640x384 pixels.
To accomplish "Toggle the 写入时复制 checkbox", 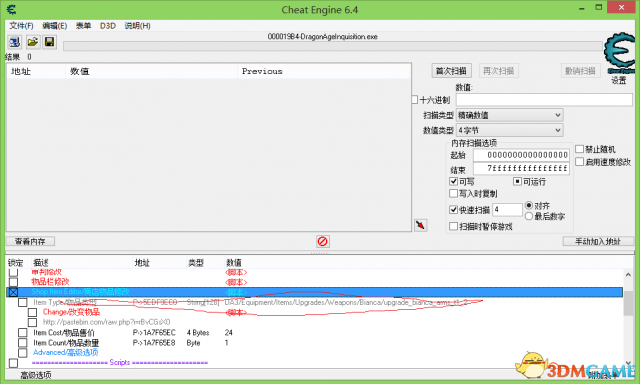I will (453, 193).
